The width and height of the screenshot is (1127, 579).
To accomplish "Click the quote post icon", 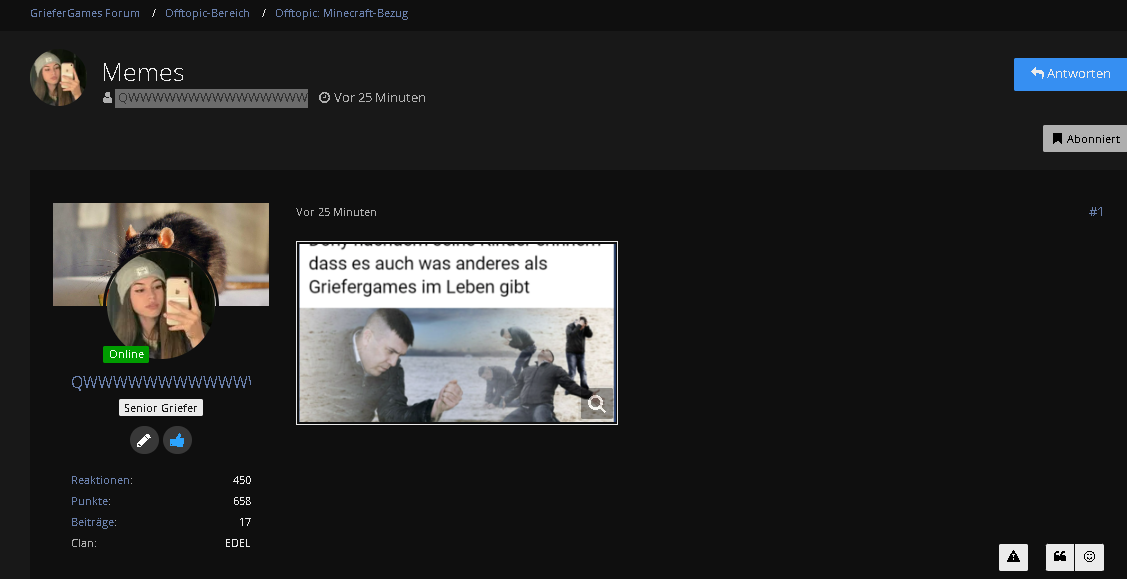I will pyautogui.click(x=1060, y=557).
